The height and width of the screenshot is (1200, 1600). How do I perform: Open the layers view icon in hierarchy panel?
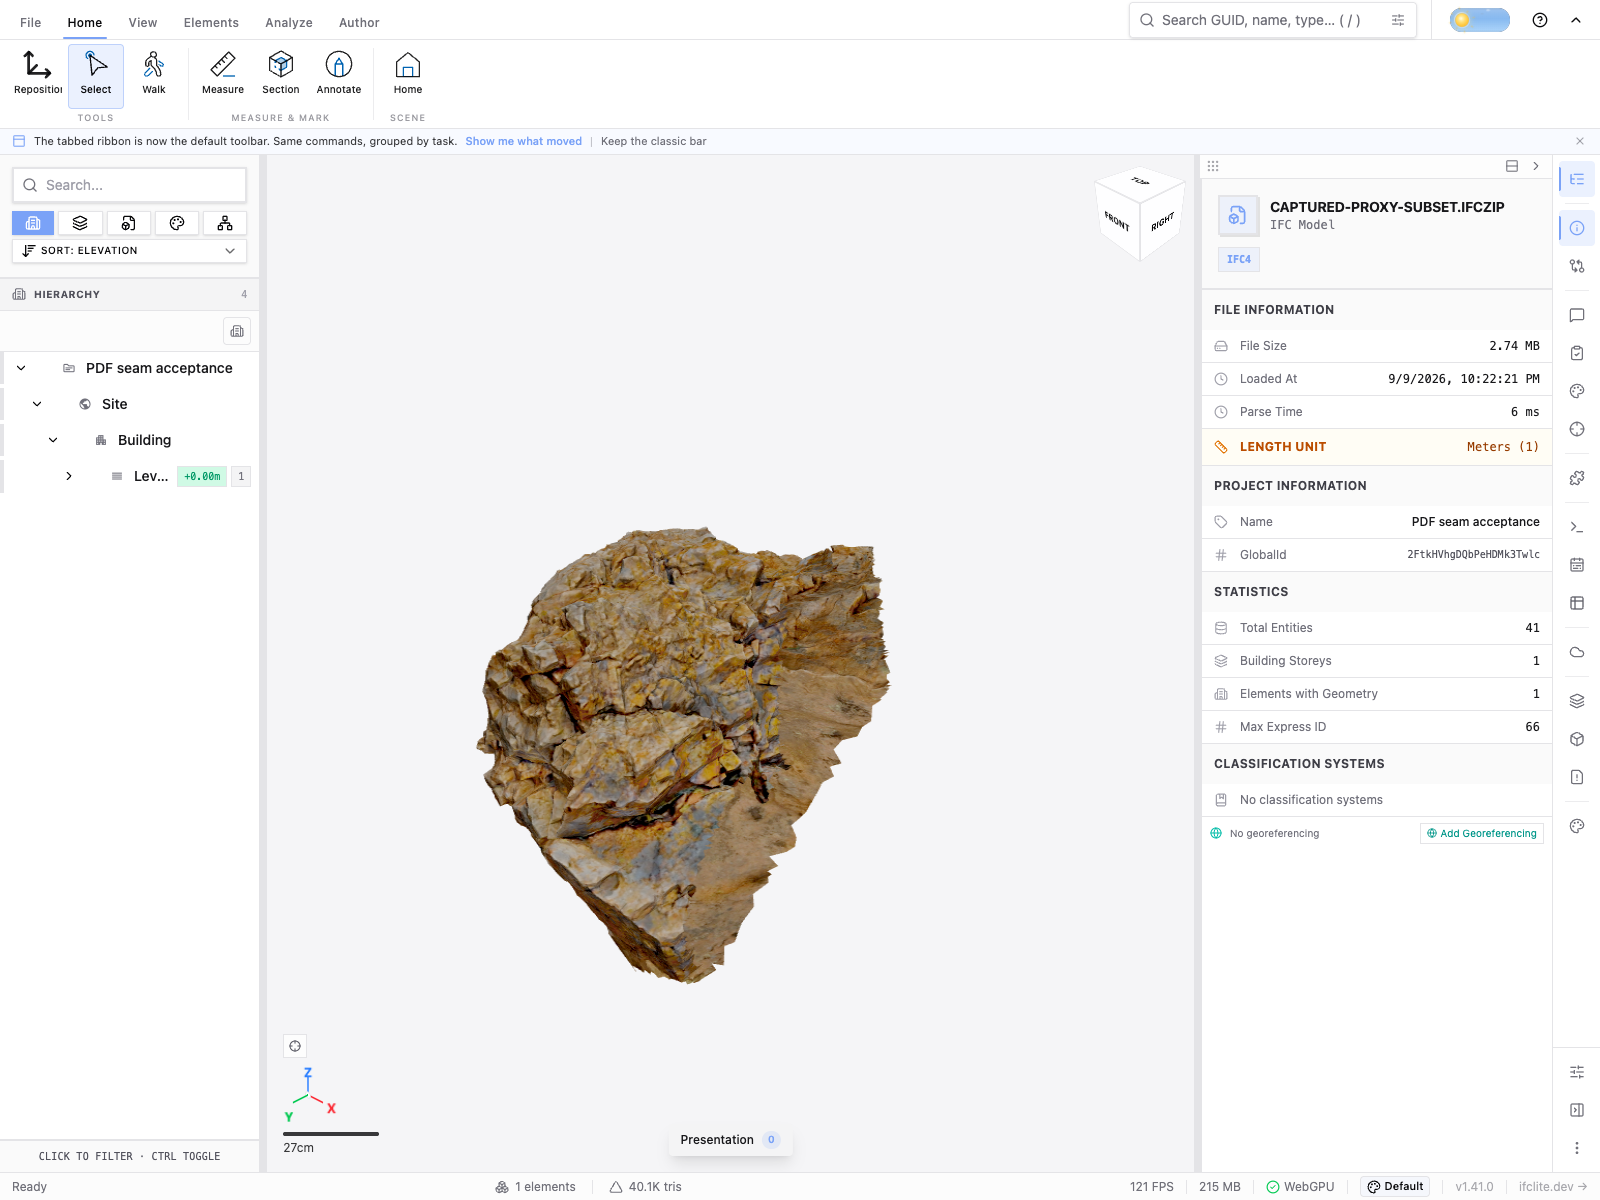[x=81, y=223]
